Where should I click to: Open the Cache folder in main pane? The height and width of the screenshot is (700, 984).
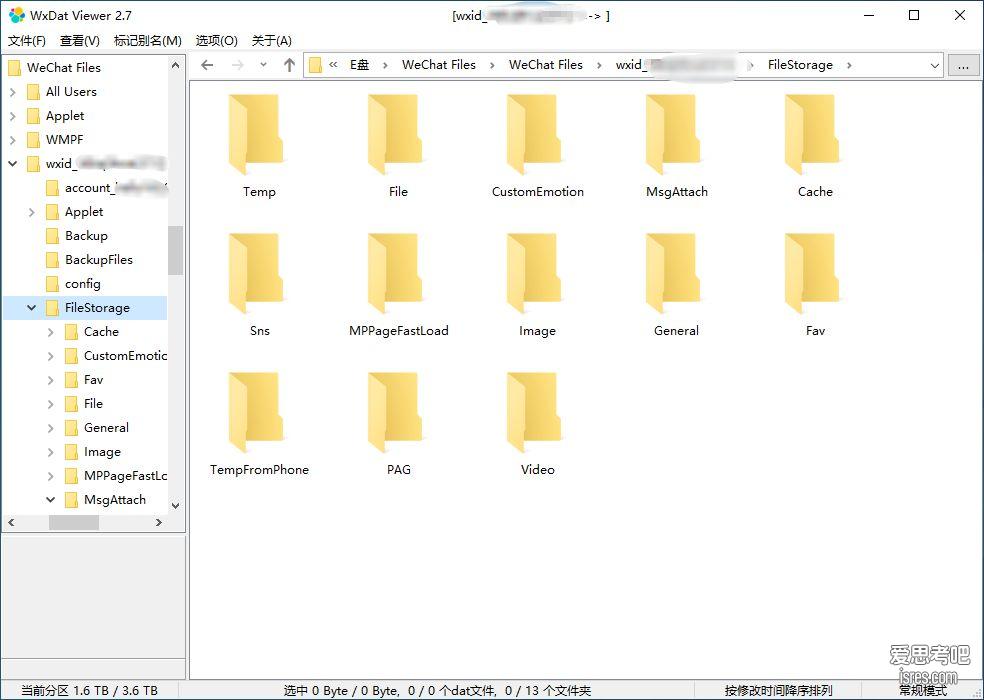coord(813,135)
